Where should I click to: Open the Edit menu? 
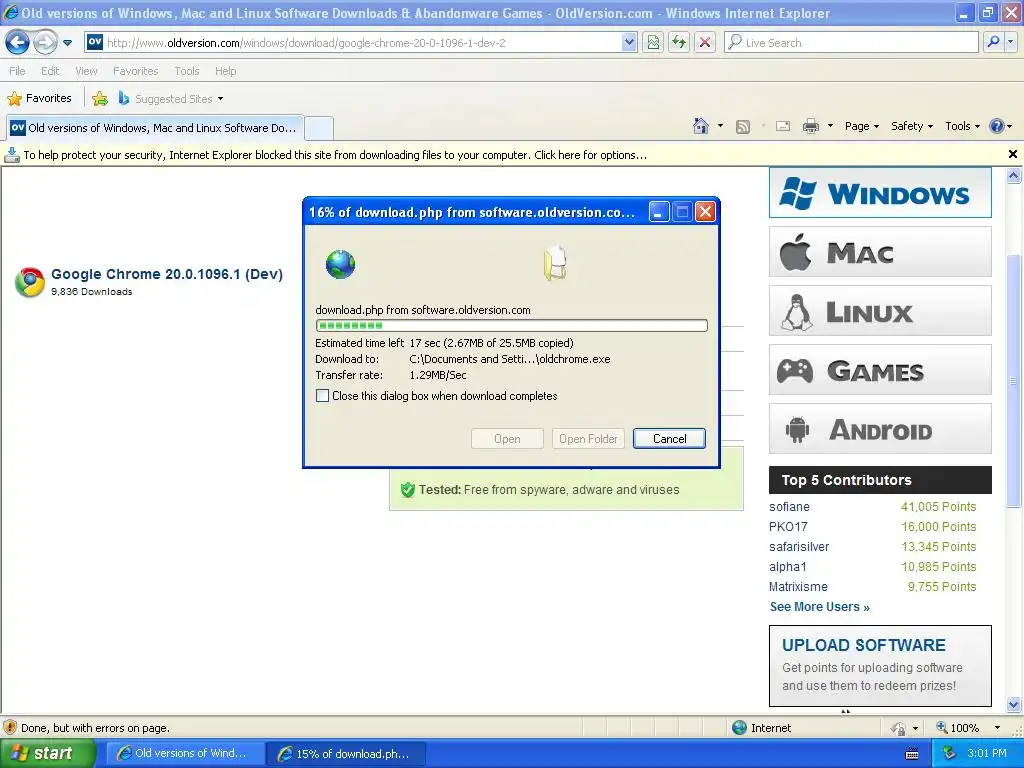(x=50, y=71)
